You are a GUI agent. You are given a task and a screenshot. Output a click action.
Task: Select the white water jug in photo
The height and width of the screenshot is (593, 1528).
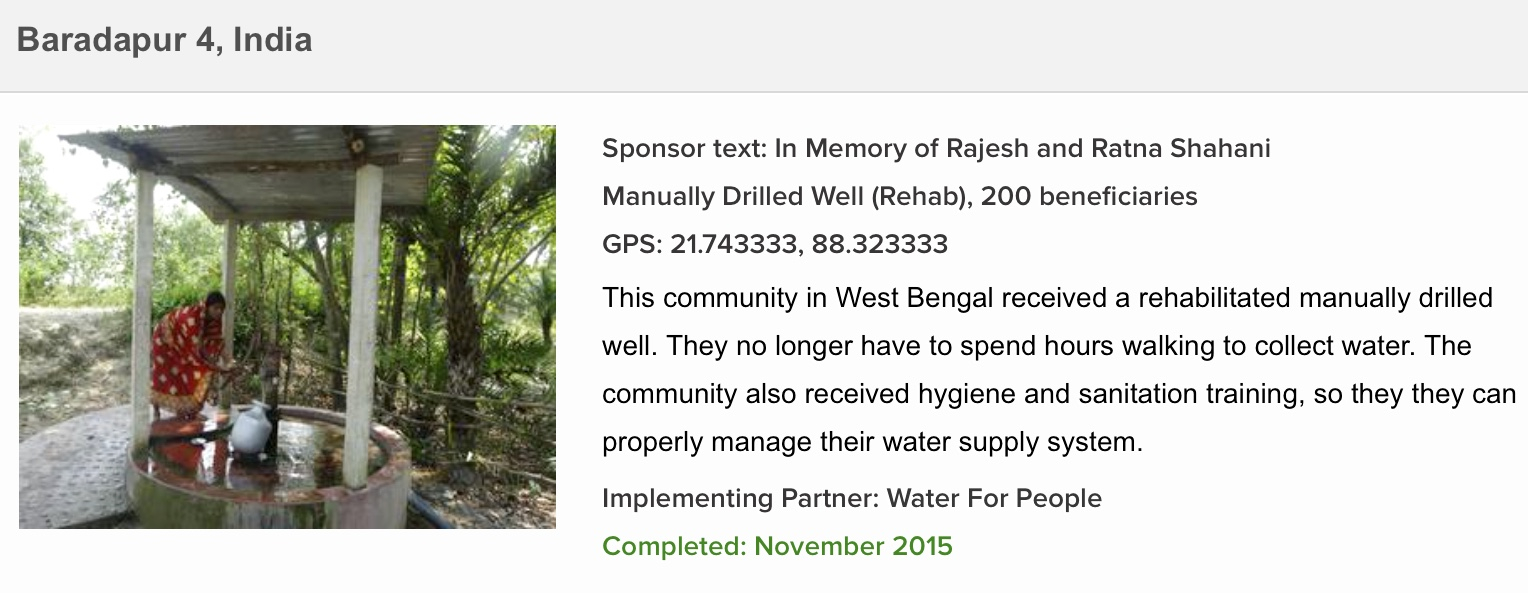250,429
